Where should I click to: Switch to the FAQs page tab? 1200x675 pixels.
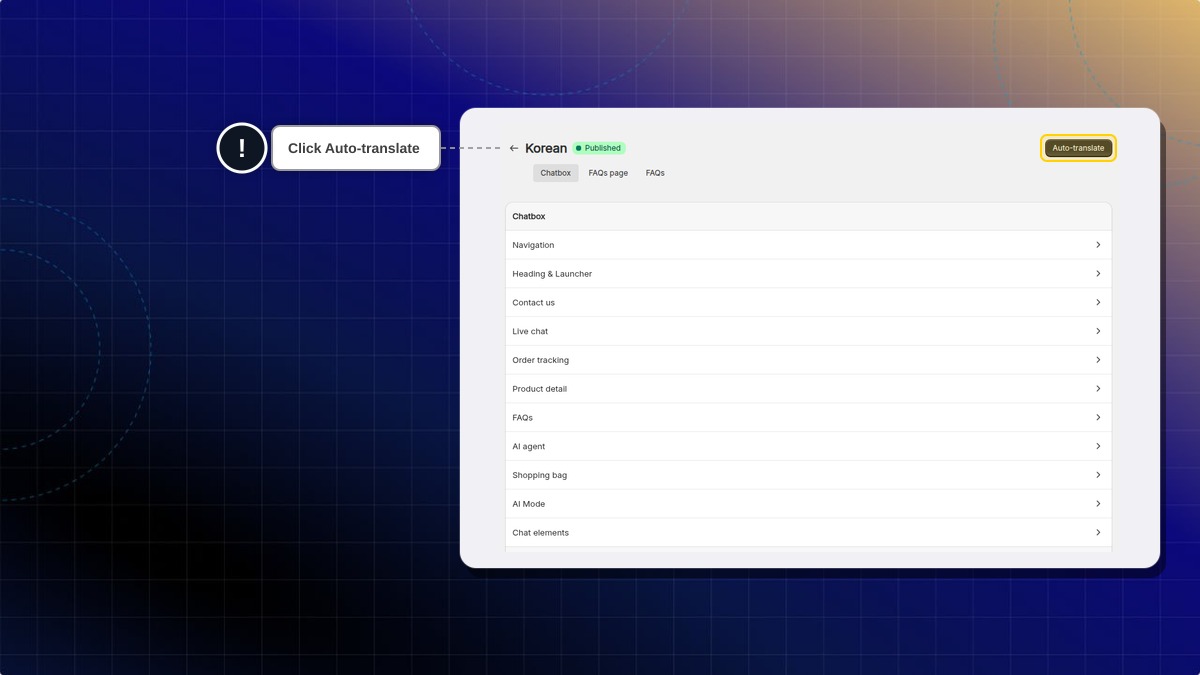[x=608, y=173]
